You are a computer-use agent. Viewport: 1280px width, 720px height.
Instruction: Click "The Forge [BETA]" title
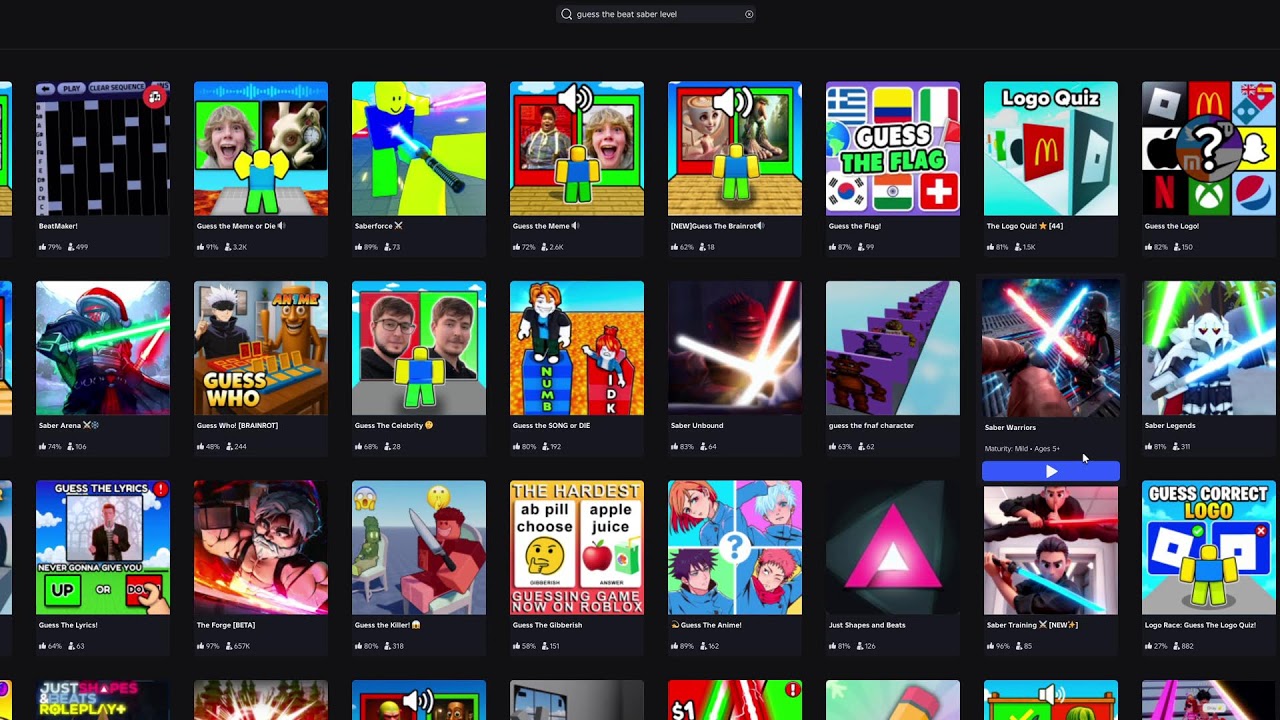tap(226, 626)
